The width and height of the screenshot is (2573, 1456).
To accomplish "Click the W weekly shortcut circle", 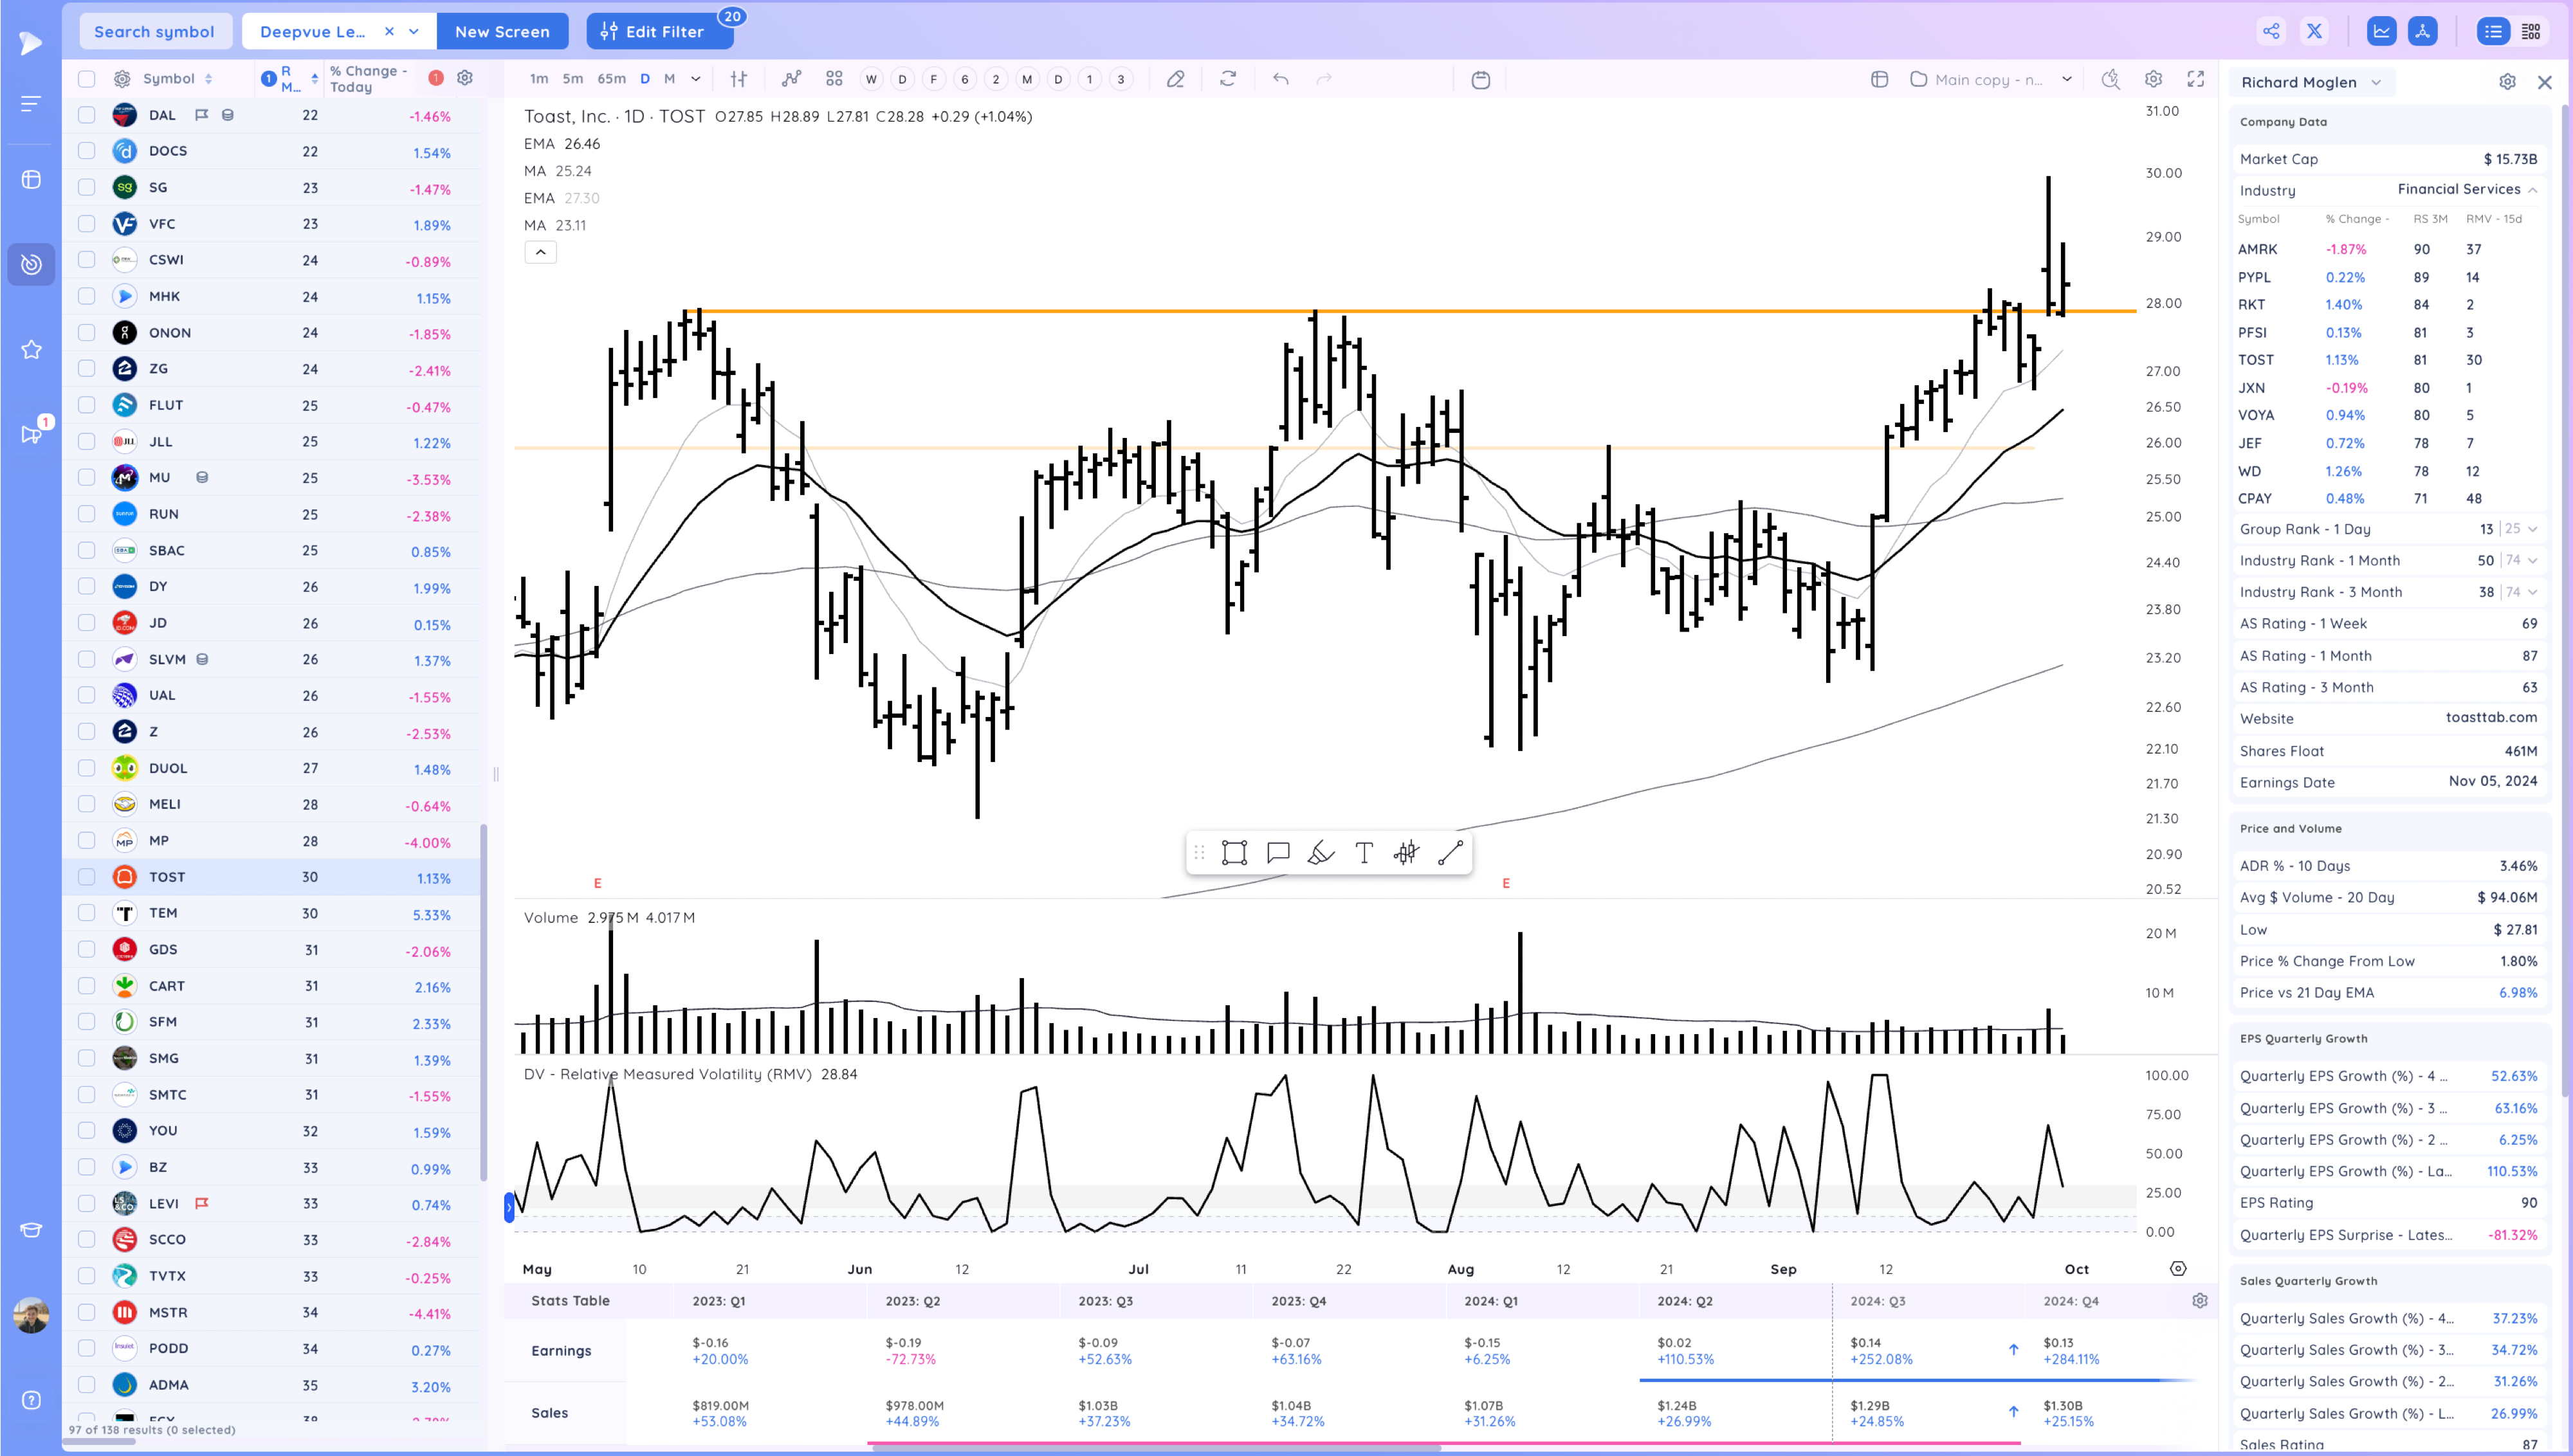I will point(871,79).
